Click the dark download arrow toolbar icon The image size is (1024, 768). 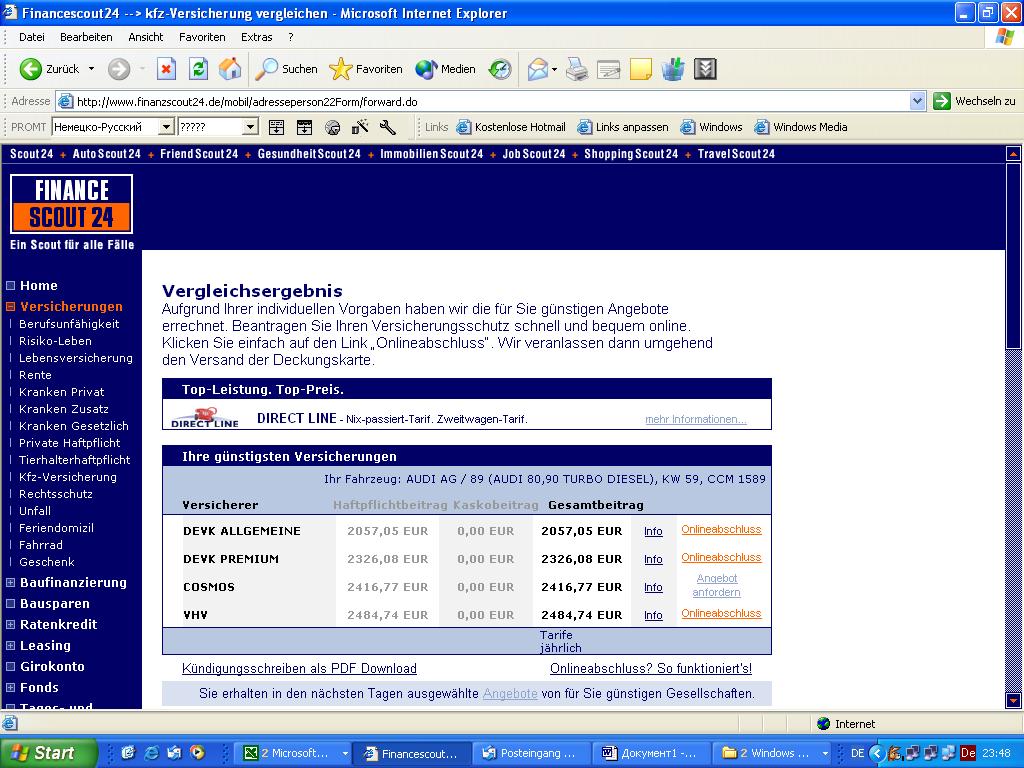(705, 69)
